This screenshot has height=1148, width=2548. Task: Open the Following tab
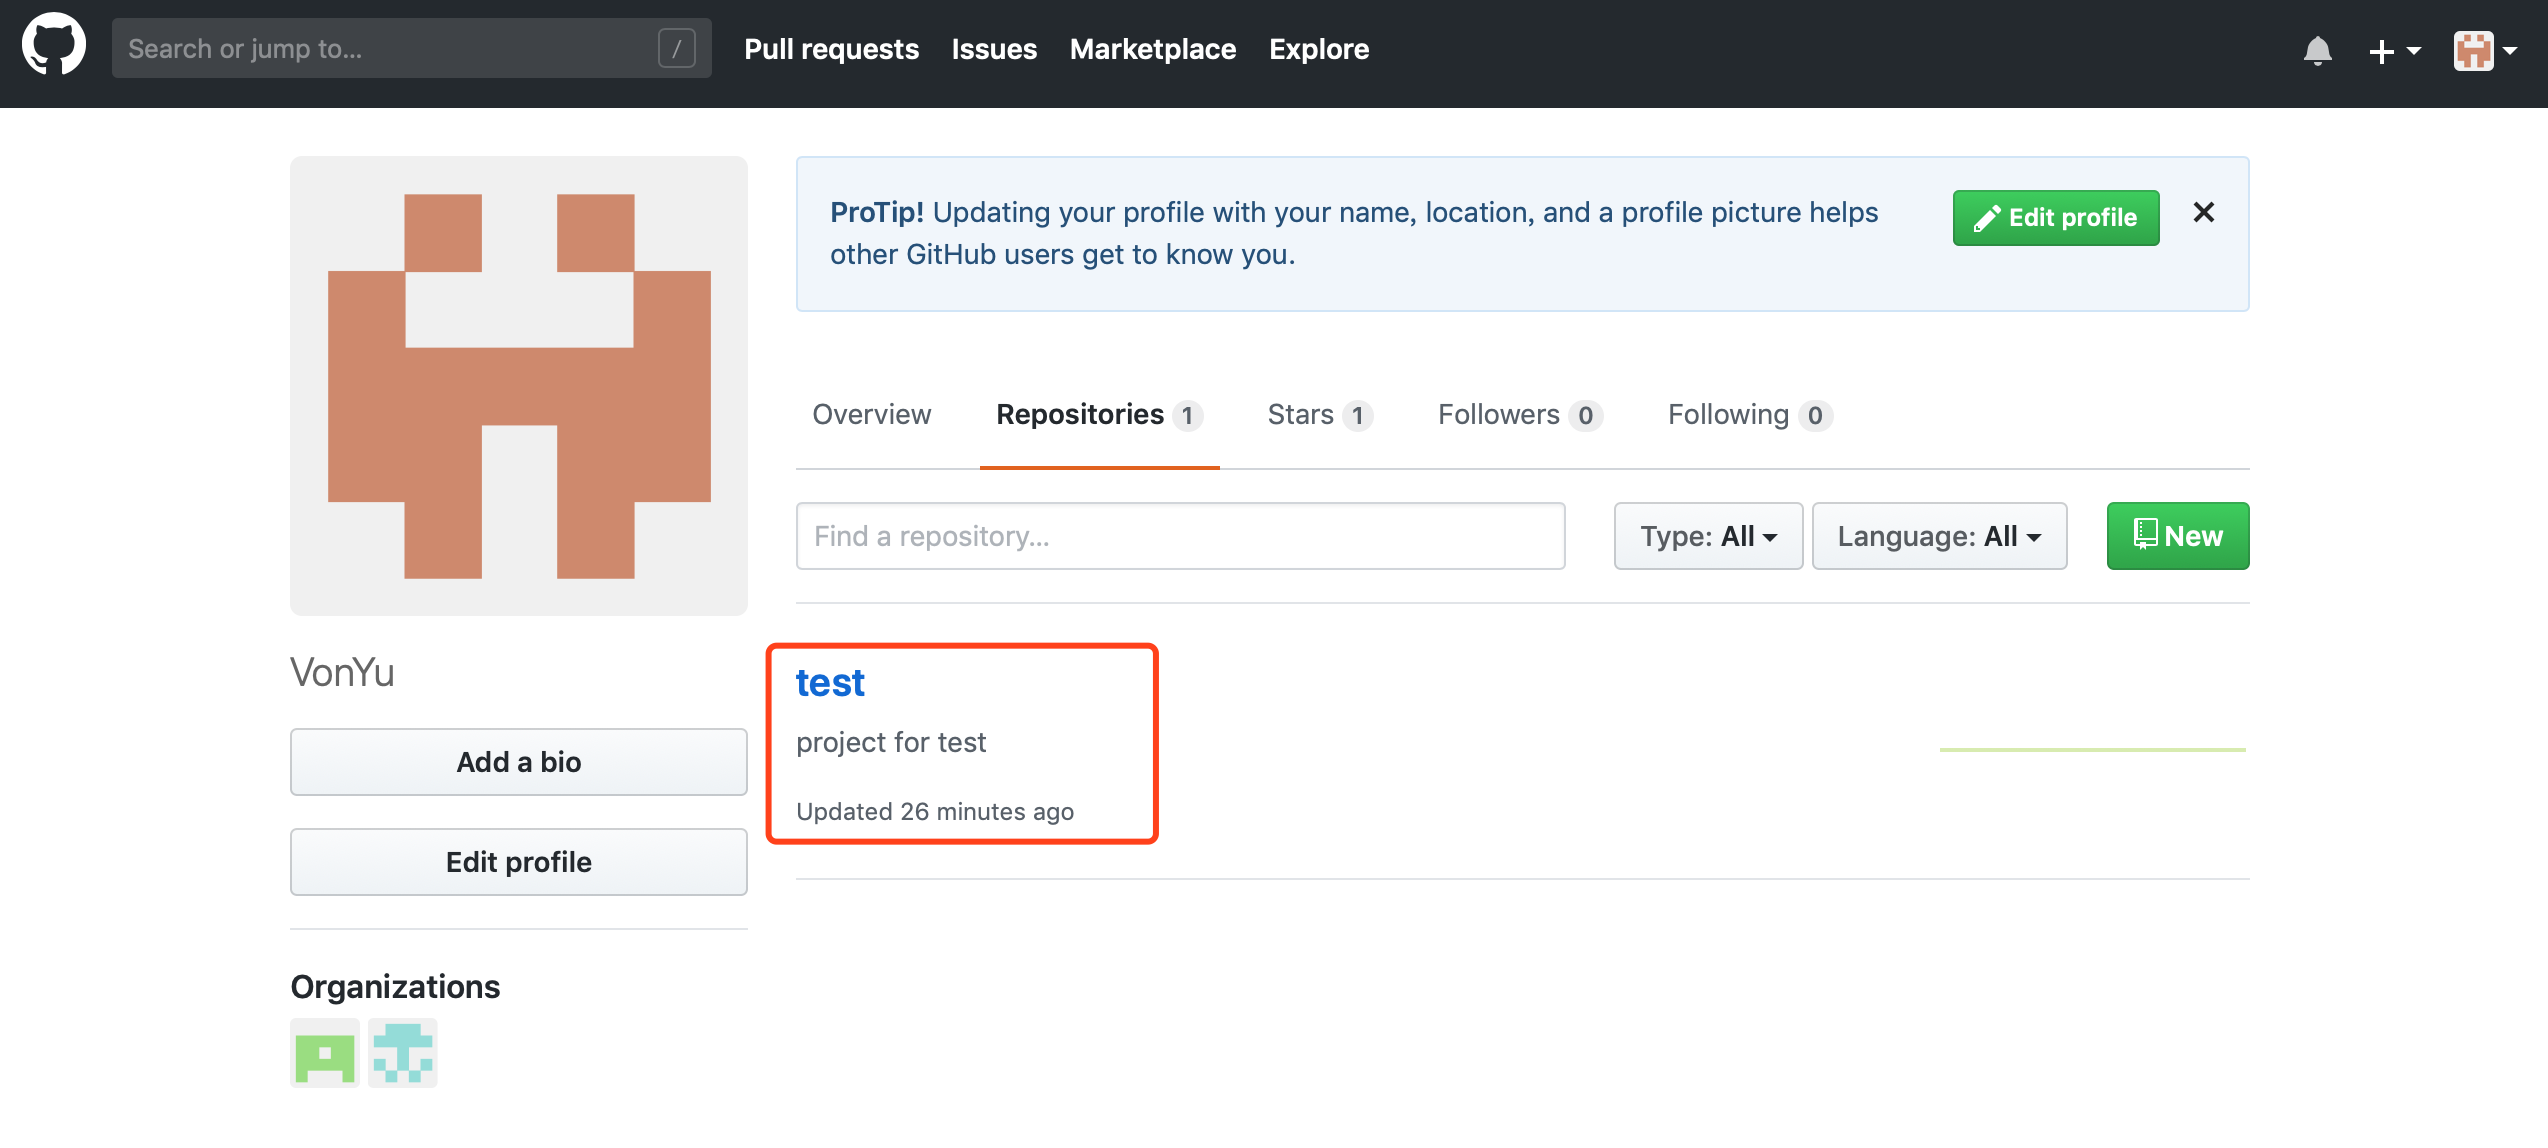[x=1748, y=414]
